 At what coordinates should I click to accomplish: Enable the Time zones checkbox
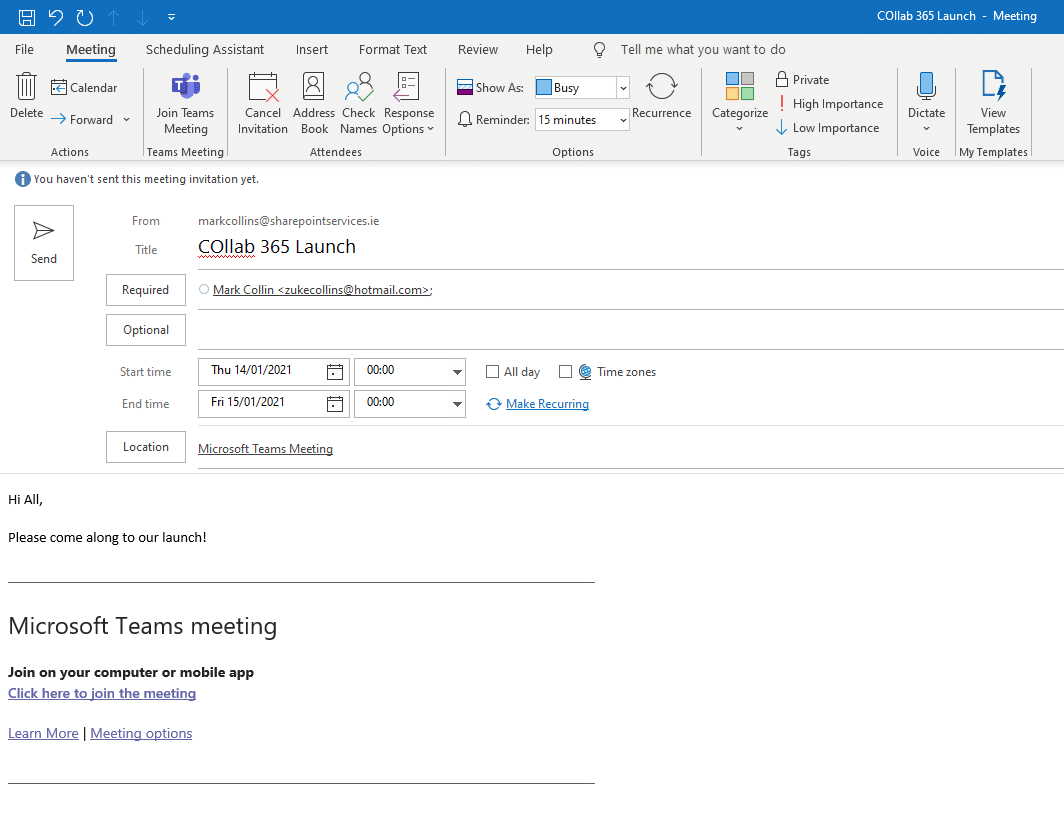pos(565,372)
